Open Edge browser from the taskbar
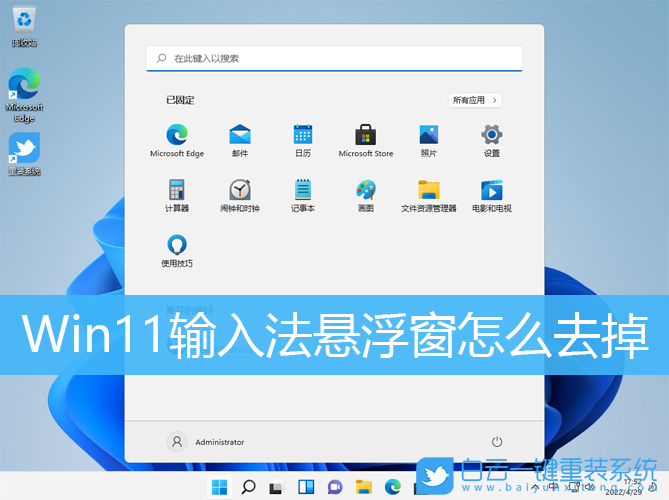 point(393,486)
